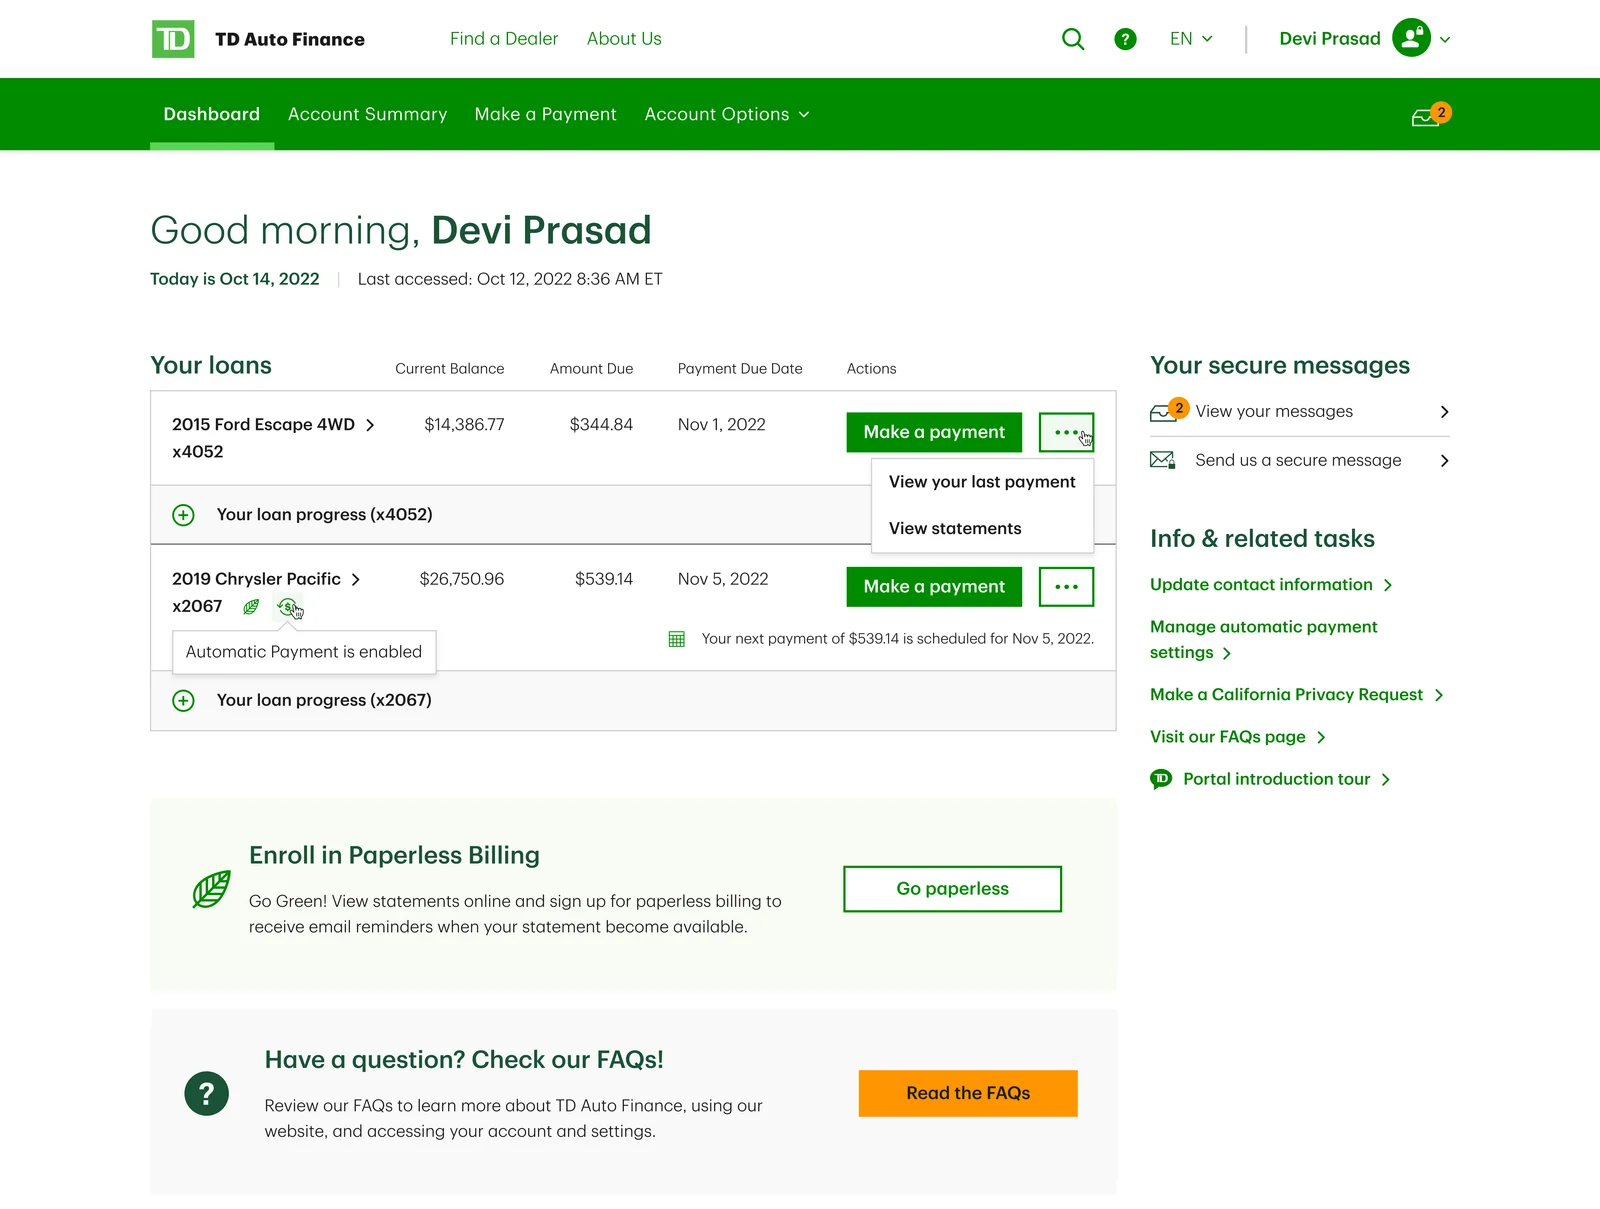Click the automatic payment icon next to x2067
Image resolution: width=1600 pixels, height=1209 pixels.
[287, 607]
